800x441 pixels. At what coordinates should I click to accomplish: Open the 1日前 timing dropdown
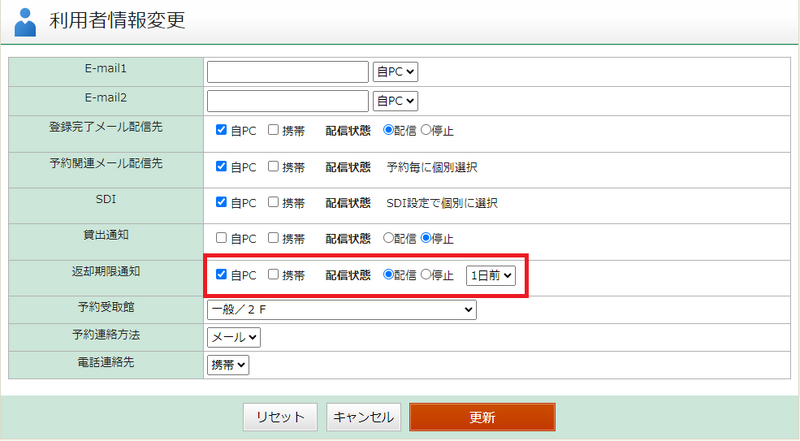(x=491, y=276)
